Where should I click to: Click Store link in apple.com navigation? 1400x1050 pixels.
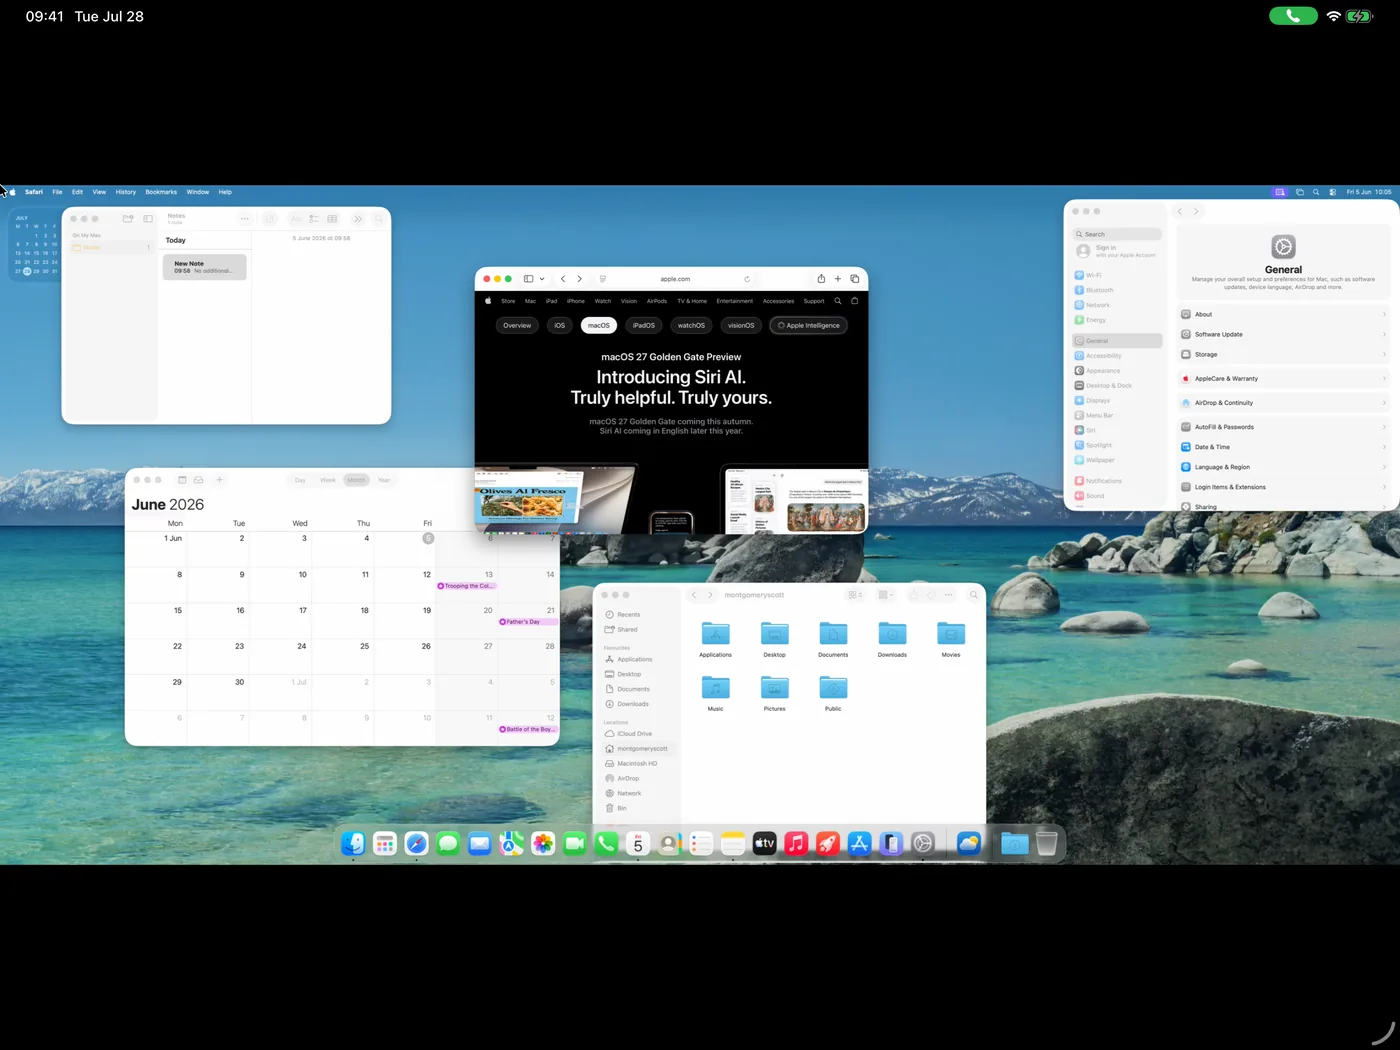(x=508, y=301)
